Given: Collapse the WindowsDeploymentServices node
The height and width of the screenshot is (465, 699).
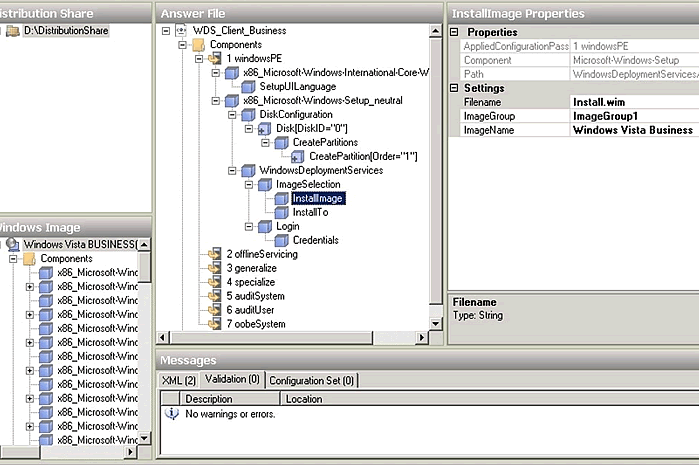Looking at the screenshot, I should [232, 170].
